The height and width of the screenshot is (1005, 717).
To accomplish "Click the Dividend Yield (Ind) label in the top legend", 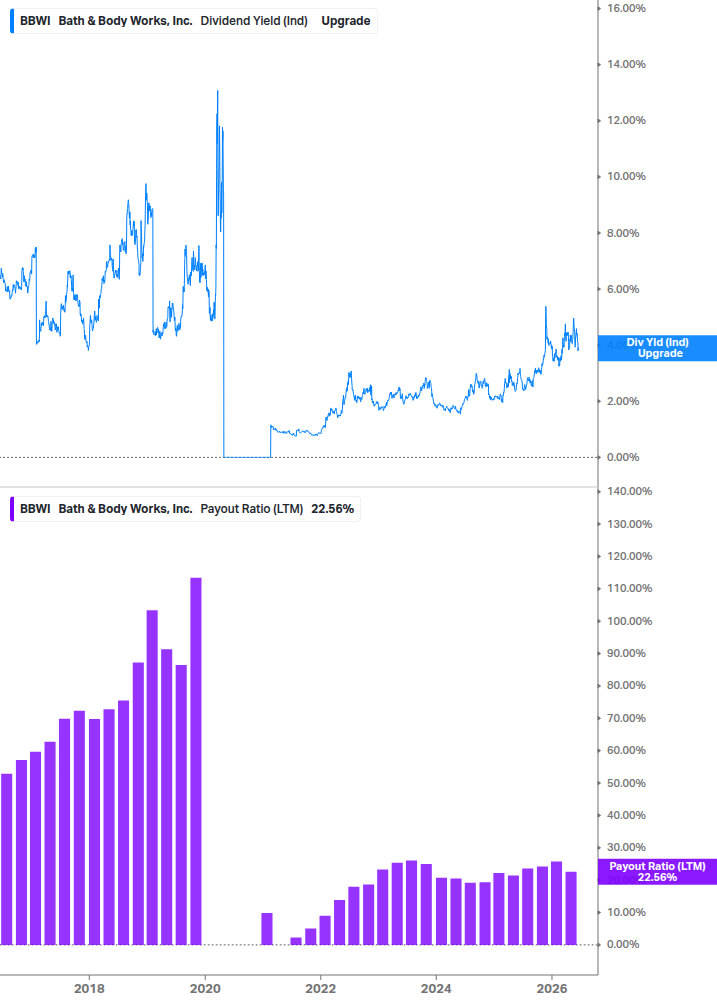I will click(254, 21).
